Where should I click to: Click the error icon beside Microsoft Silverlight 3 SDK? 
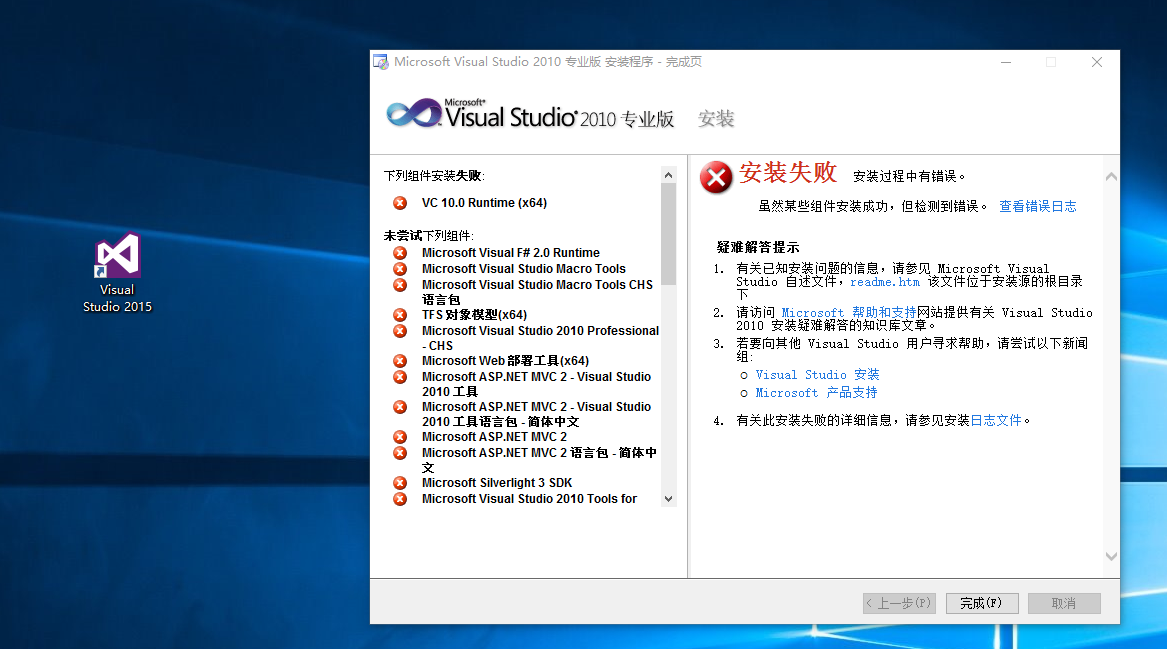400,483
